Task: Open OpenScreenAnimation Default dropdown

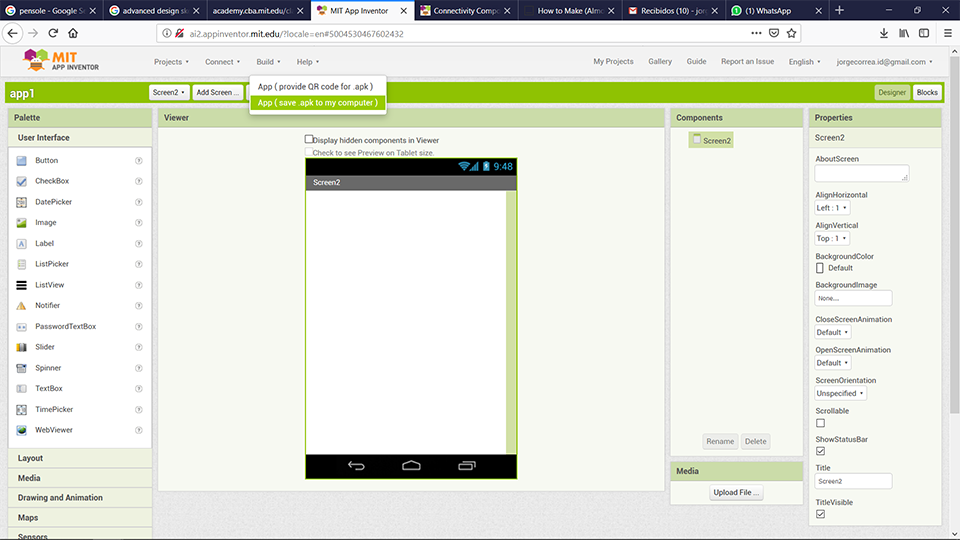Action: tap(833, 363)
